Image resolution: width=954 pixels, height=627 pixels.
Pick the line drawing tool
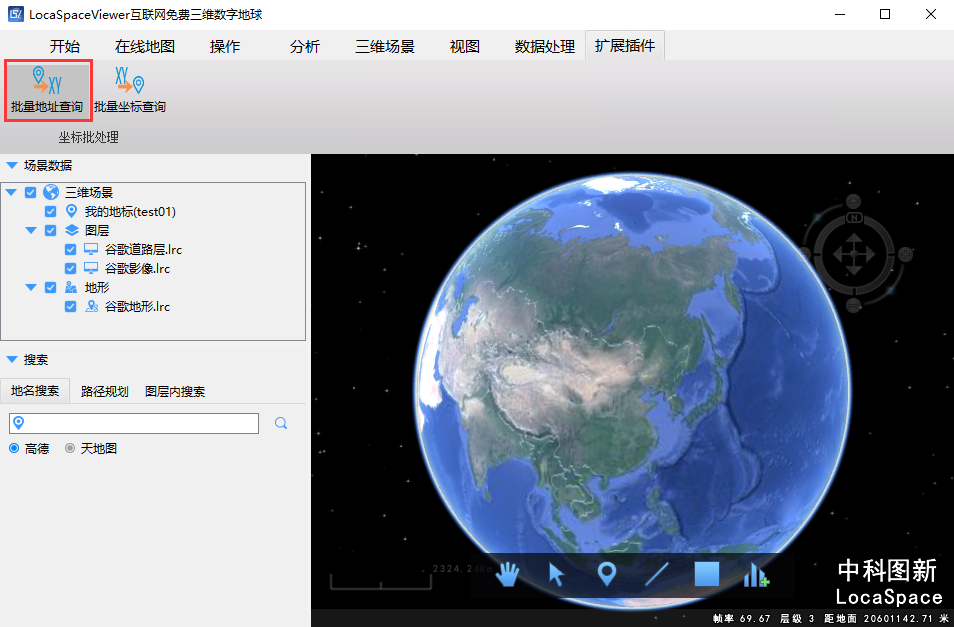(656, 574)
